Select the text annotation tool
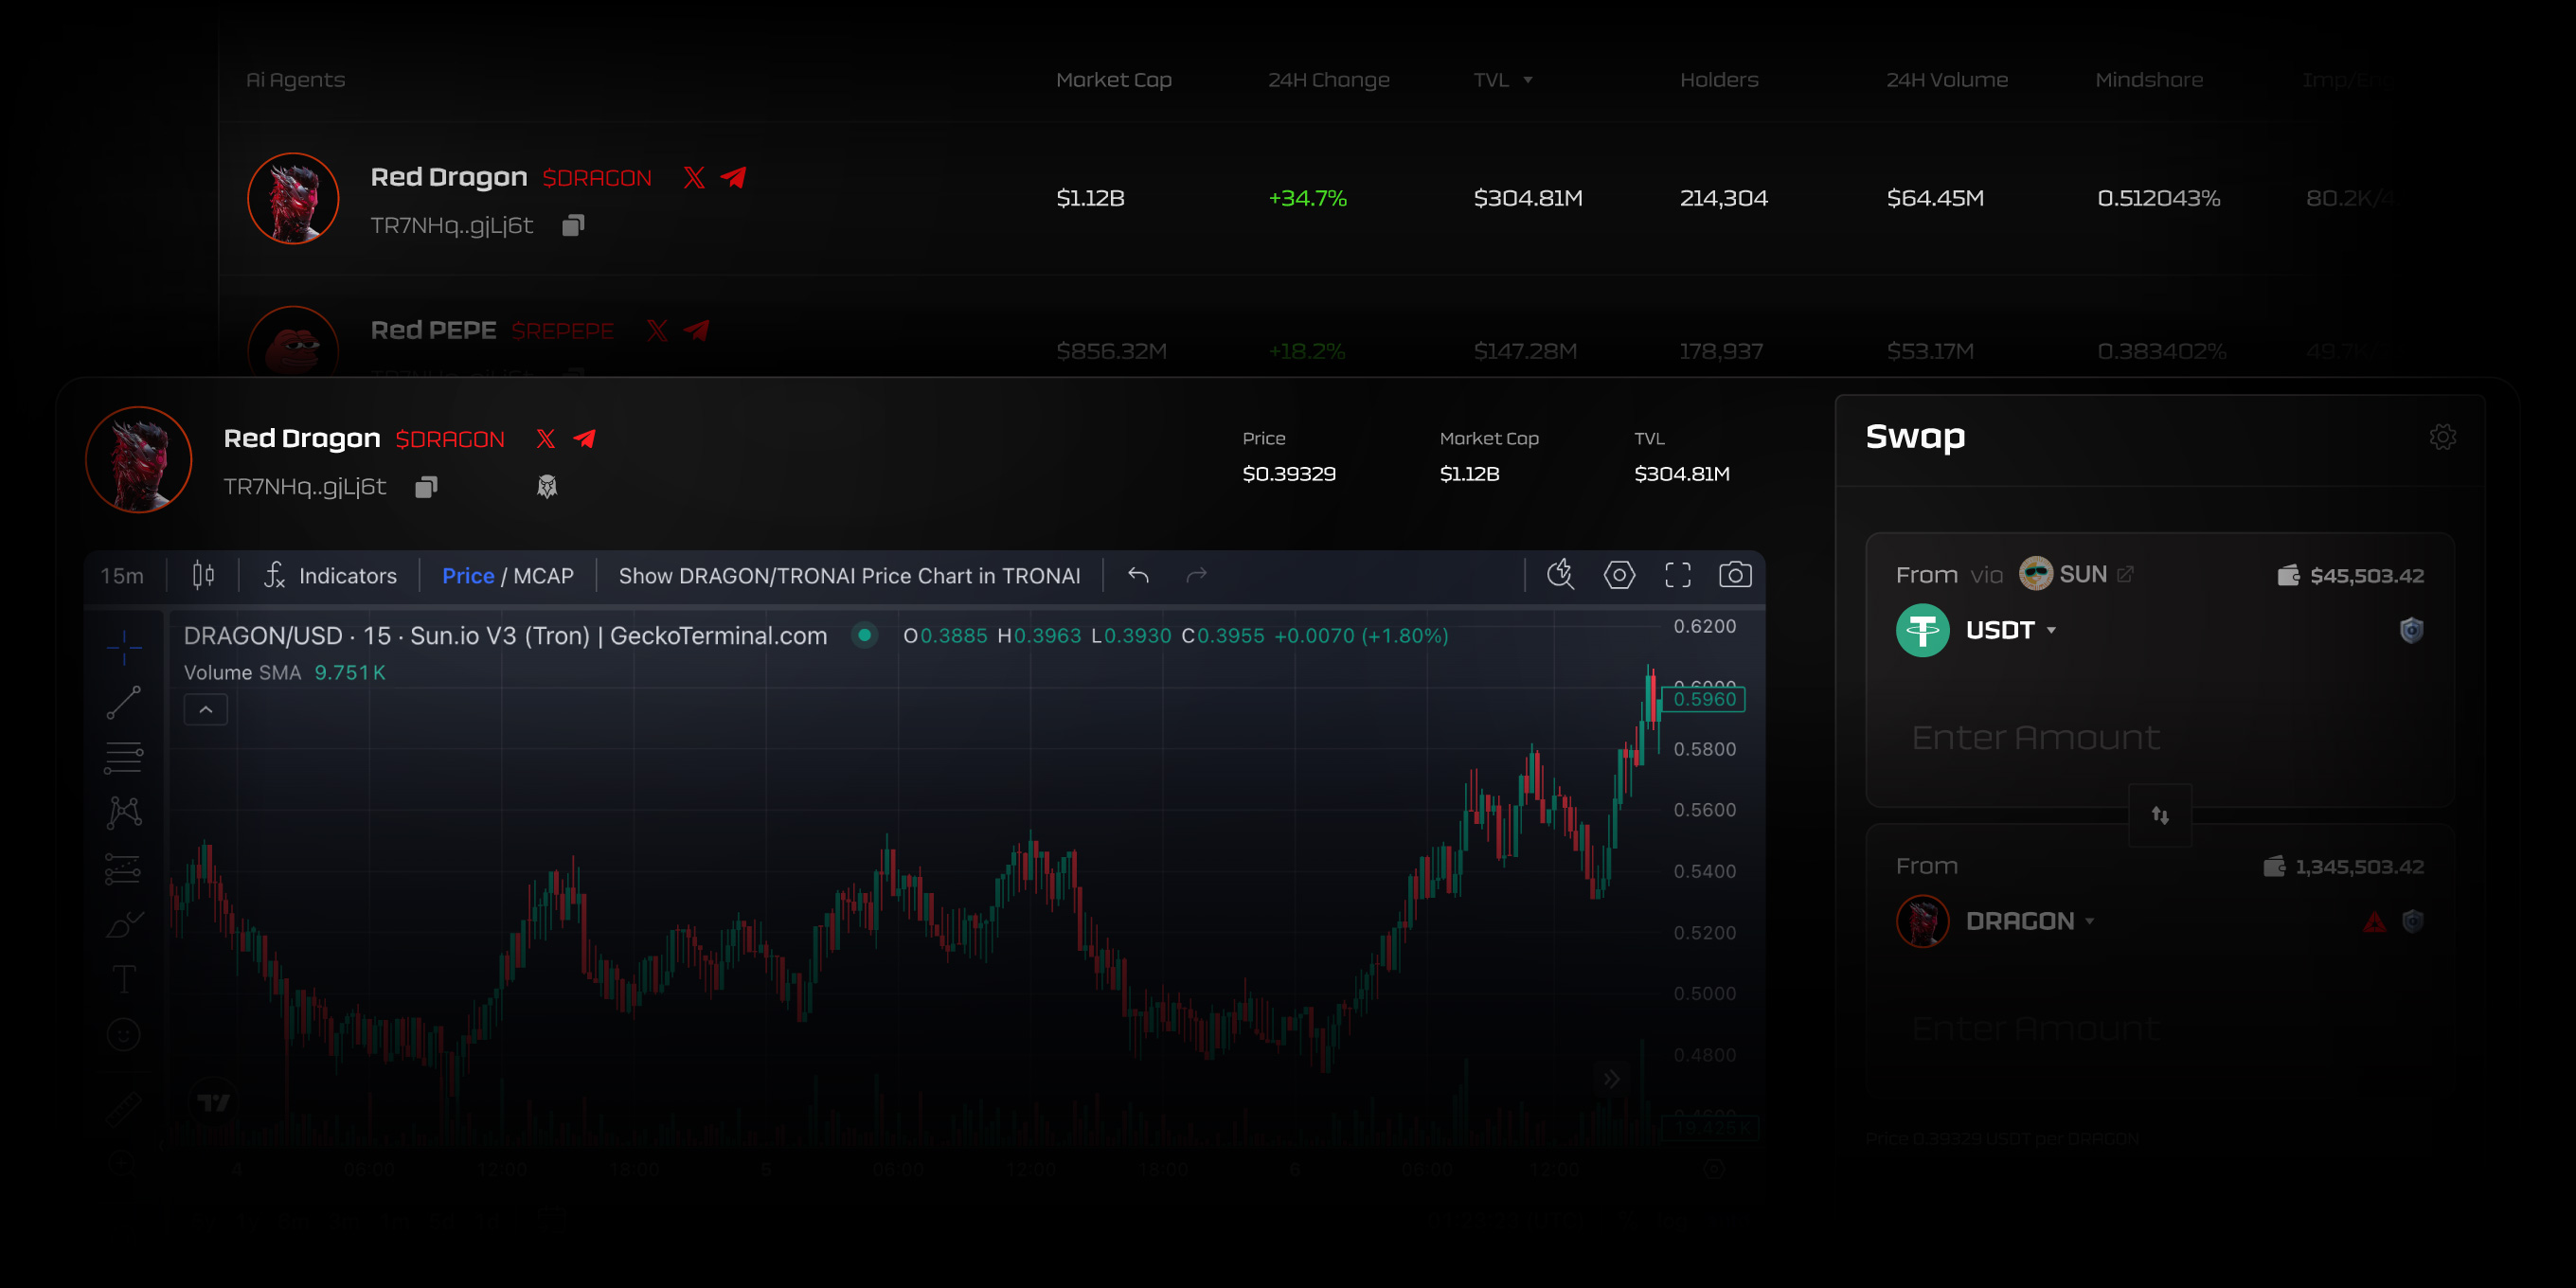Image resolution: width=2576 pixels, height=1288 pixels. click(124, 979)
